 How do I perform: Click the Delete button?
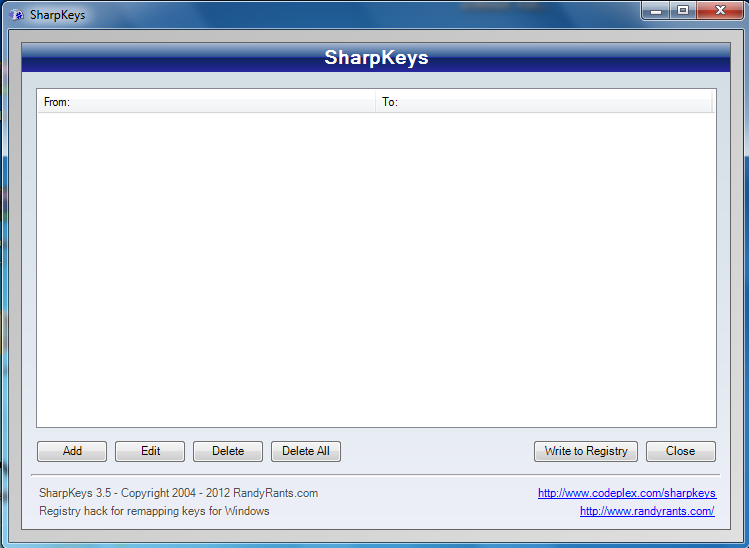pyautogui.click(x=228, y=451)
